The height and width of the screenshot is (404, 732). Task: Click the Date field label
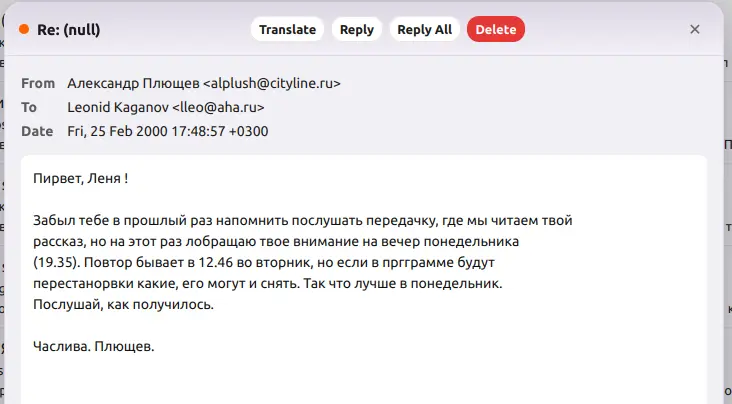(37, 131)
